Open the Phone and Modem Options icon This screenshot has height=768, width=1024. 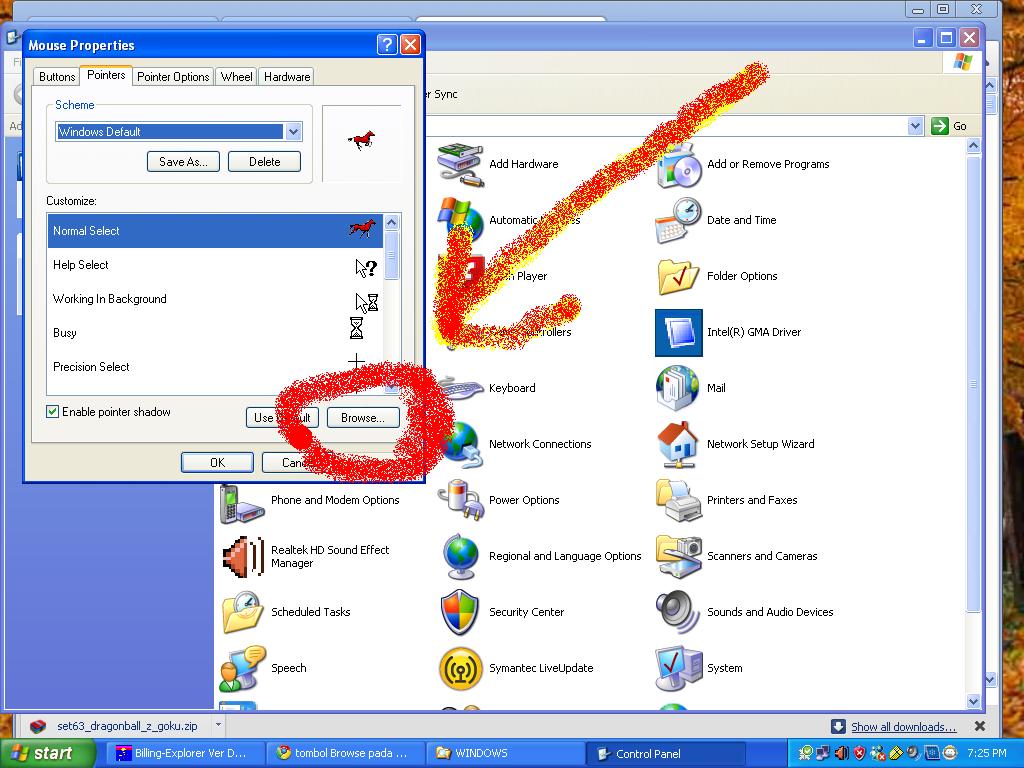point(242,504)
